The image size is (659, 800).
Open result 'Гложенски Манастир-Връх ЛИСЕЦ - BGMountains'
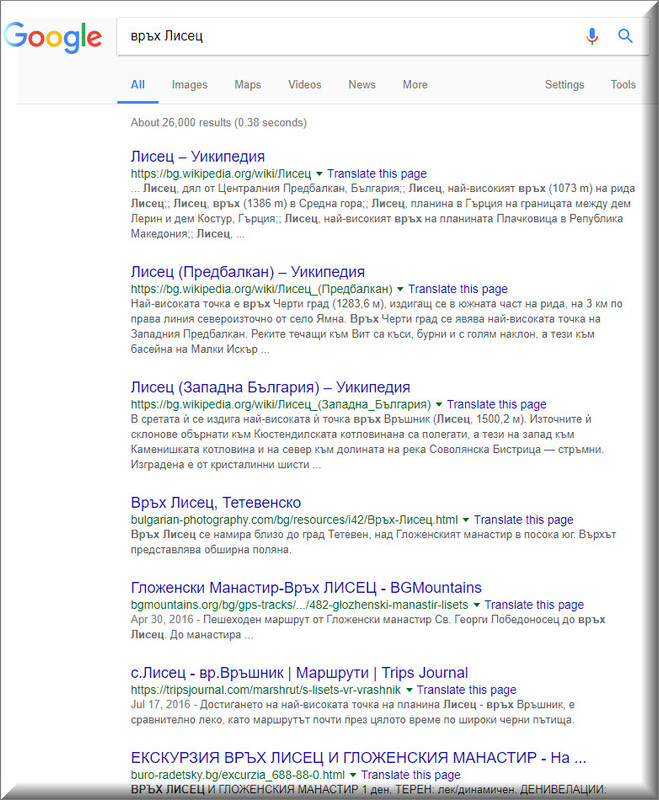point(306,588)
